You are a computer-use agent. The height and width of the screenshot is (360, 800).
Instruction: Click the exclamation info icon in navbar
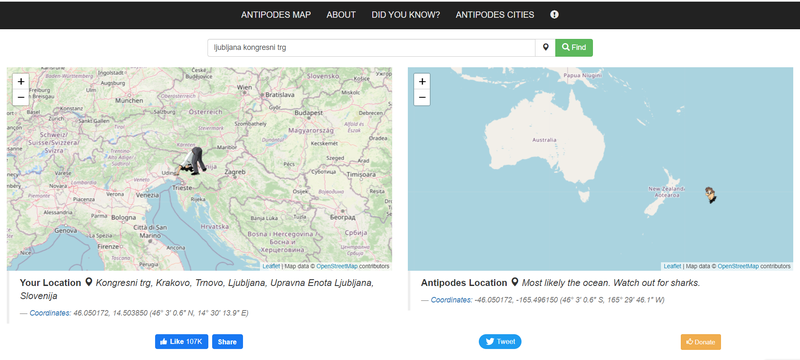point(554,15)
